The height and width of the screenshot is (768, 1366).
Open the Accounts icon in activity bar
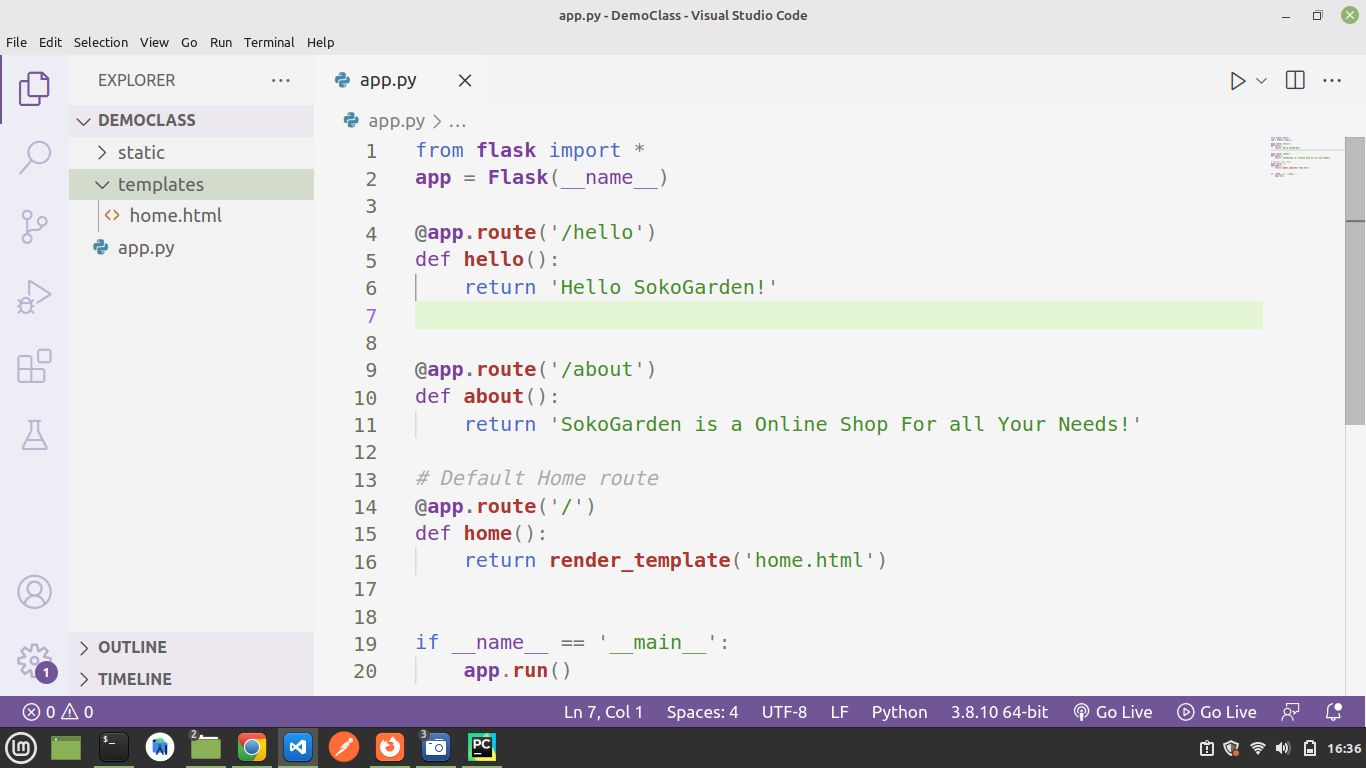point(34,592)
